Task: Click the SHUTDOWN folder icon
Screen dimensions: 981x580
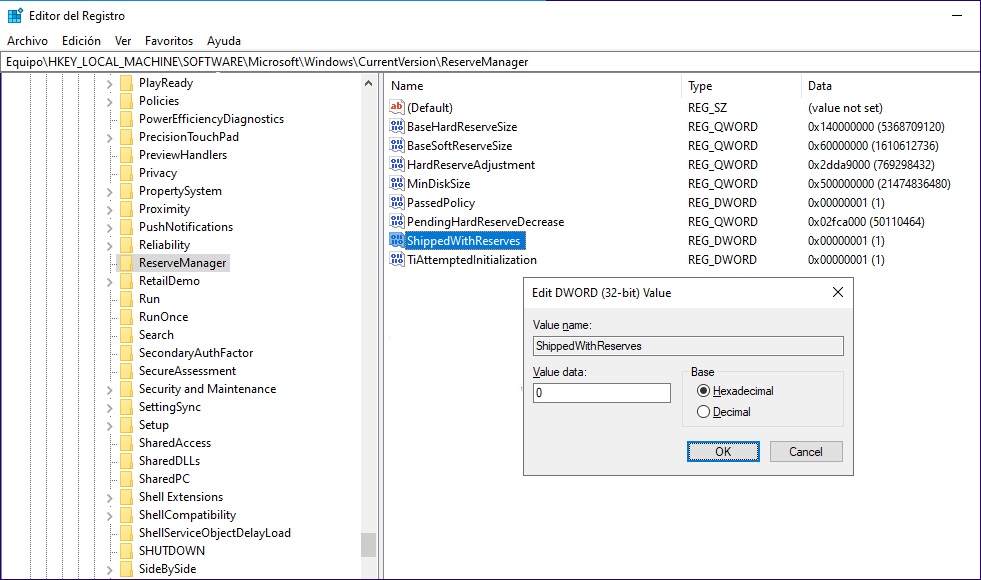Action: 126,551
